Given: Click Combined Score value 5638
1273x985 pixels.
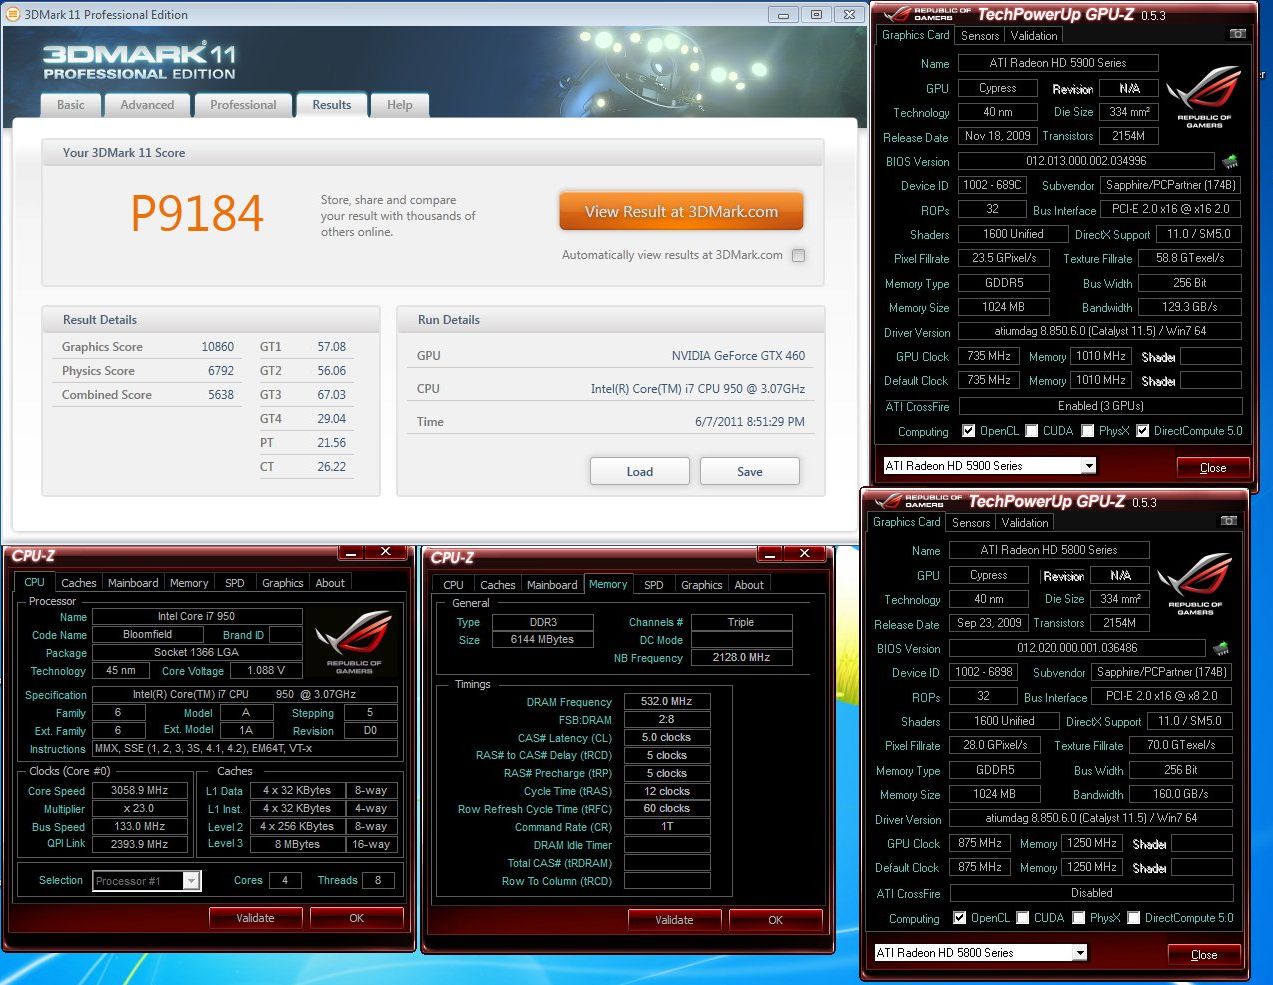Looking at the screenshot, I should point(221,395).
